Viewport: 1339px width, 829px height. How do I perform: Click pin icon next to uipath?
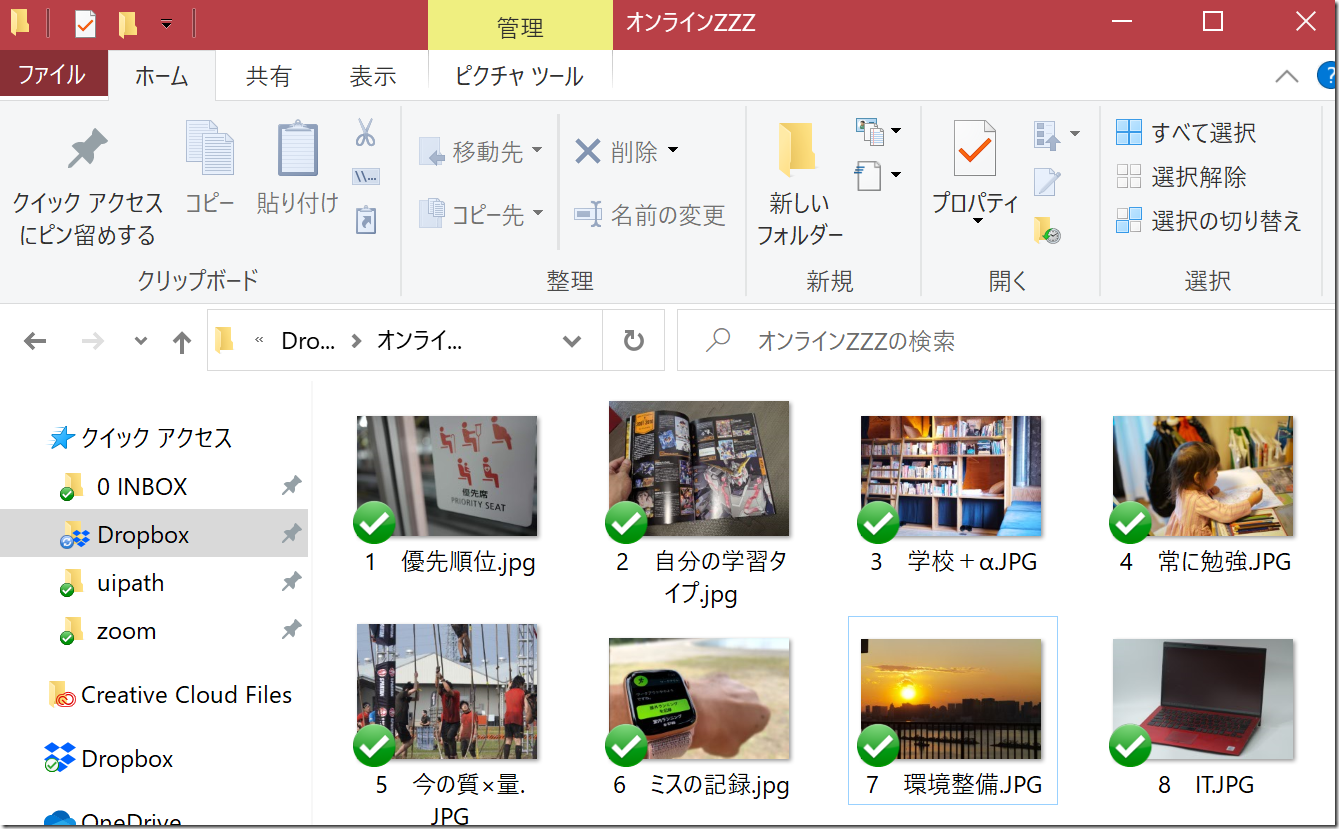[291, 582]
